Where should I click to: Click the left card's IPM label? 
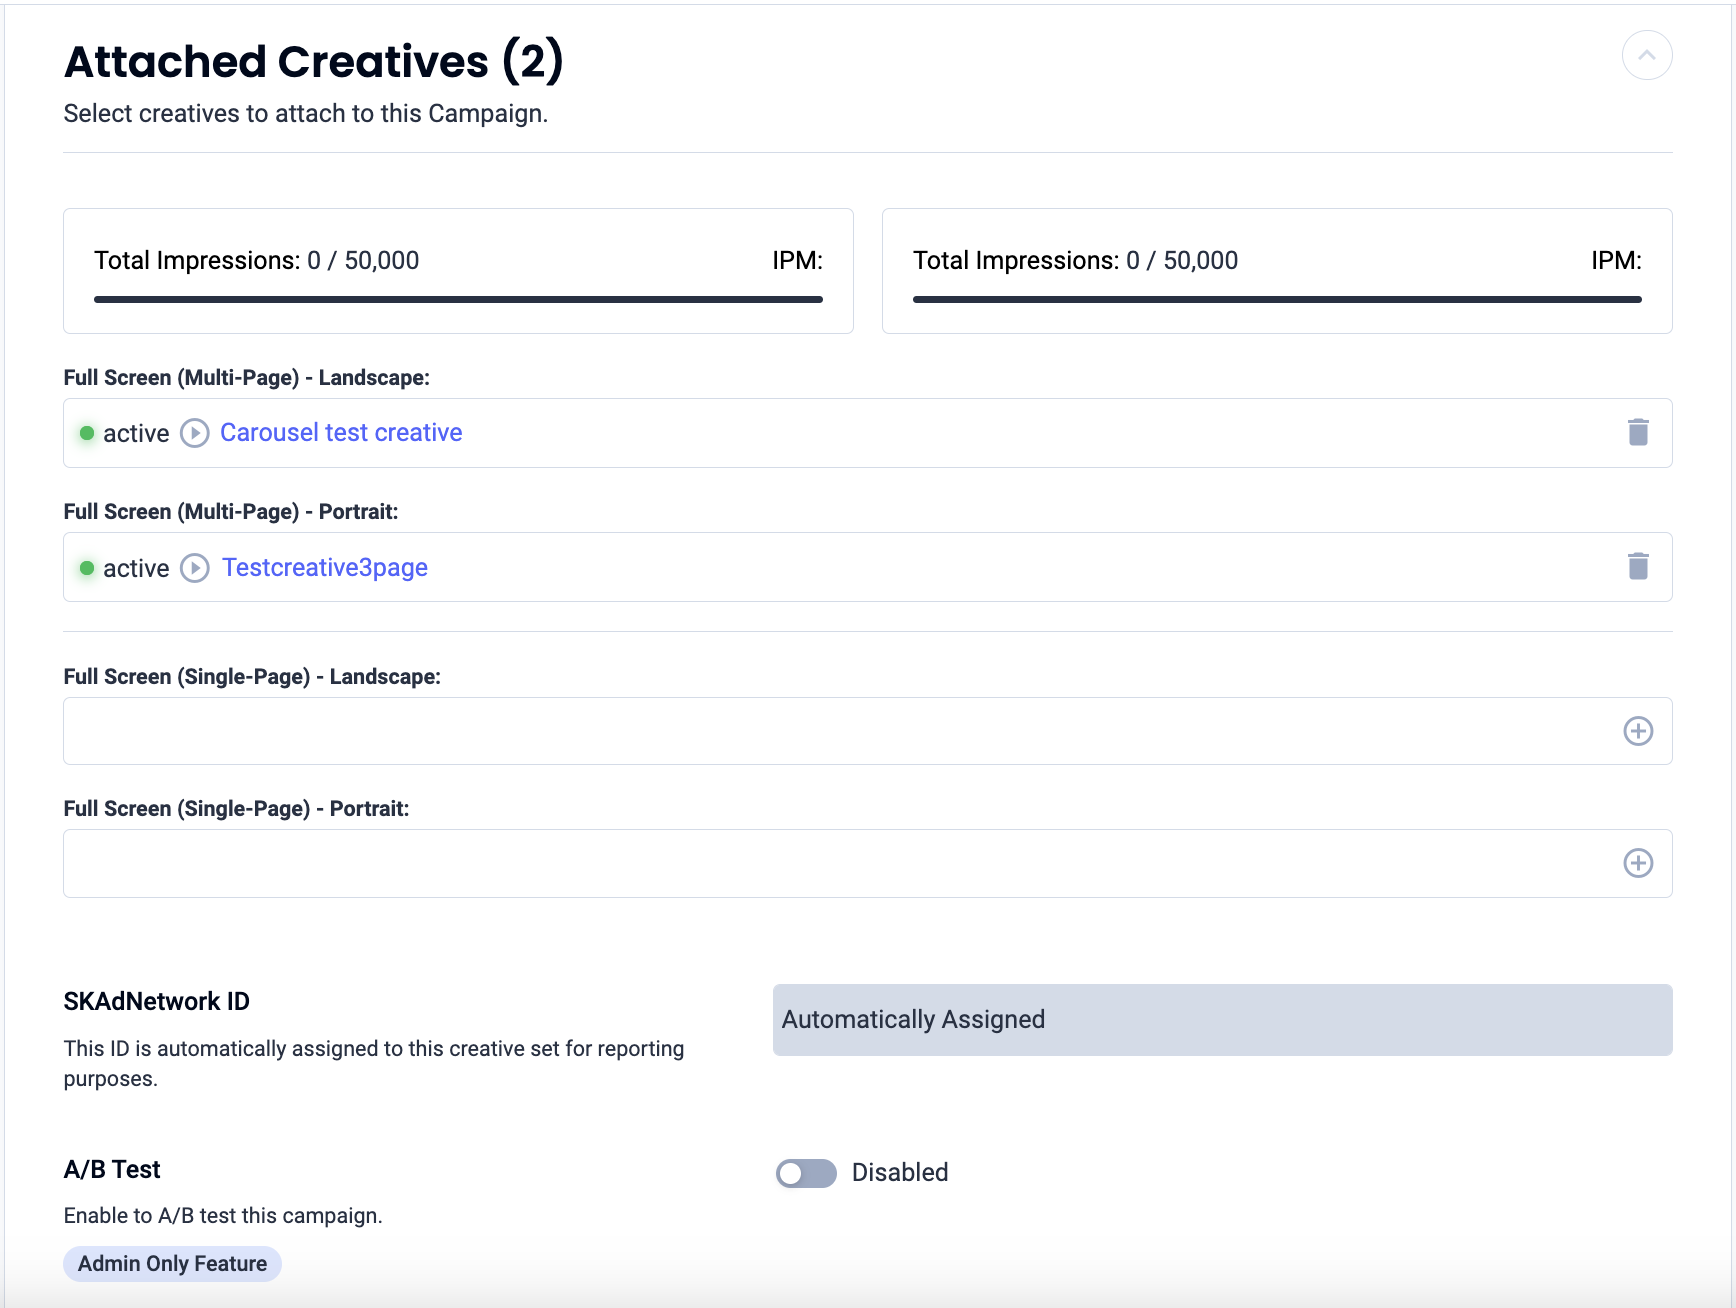pyautogui.click(x=797, y=260)
